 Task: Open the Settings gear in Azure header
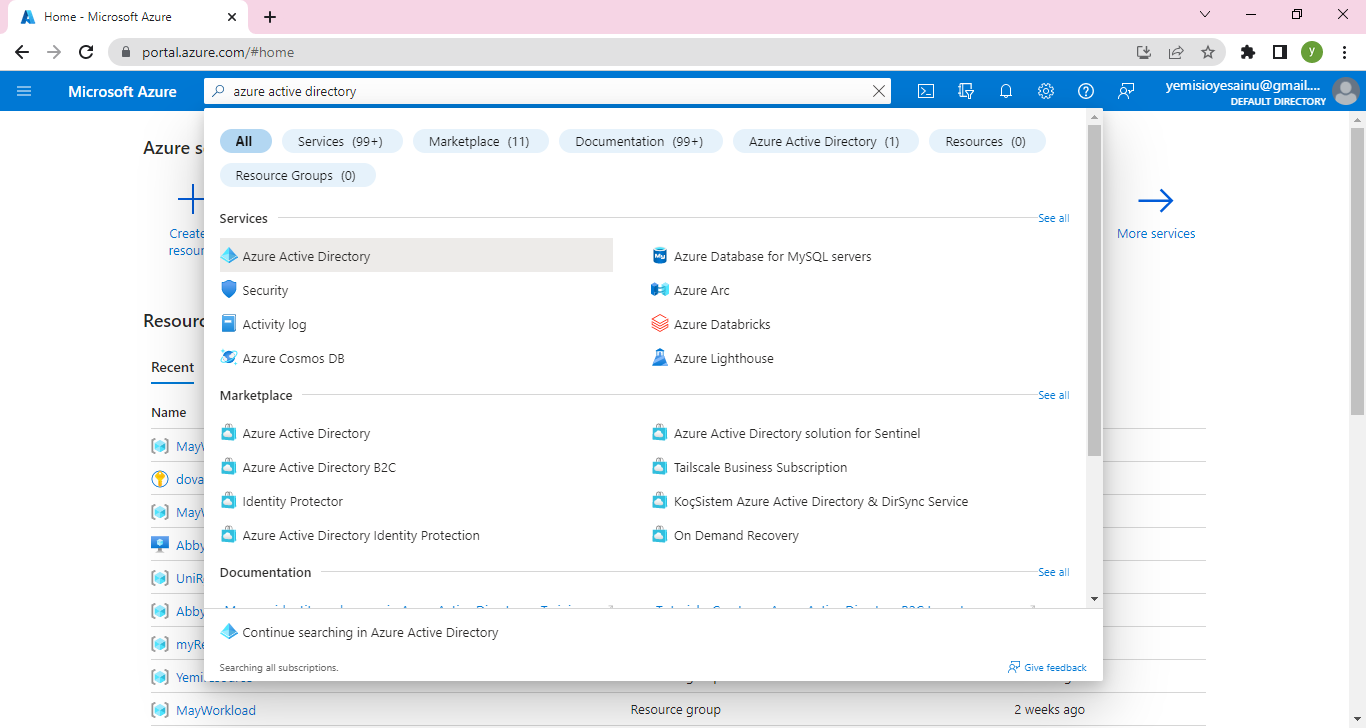1046,91
